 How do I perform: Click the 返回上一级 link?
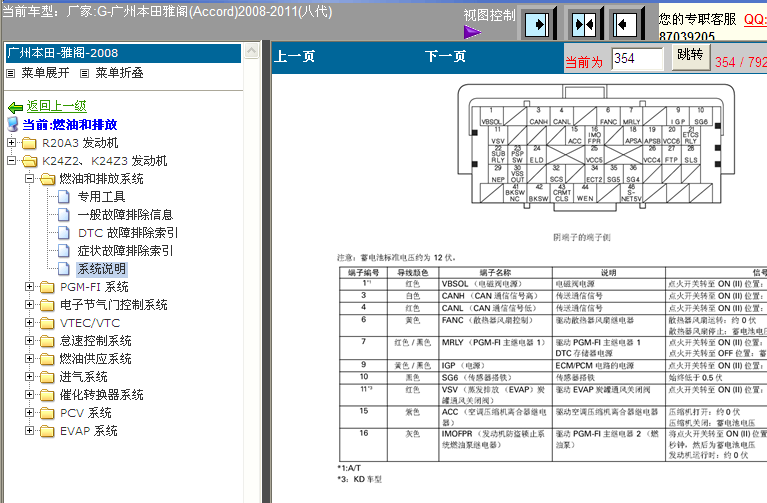click(x=56, y=106)
